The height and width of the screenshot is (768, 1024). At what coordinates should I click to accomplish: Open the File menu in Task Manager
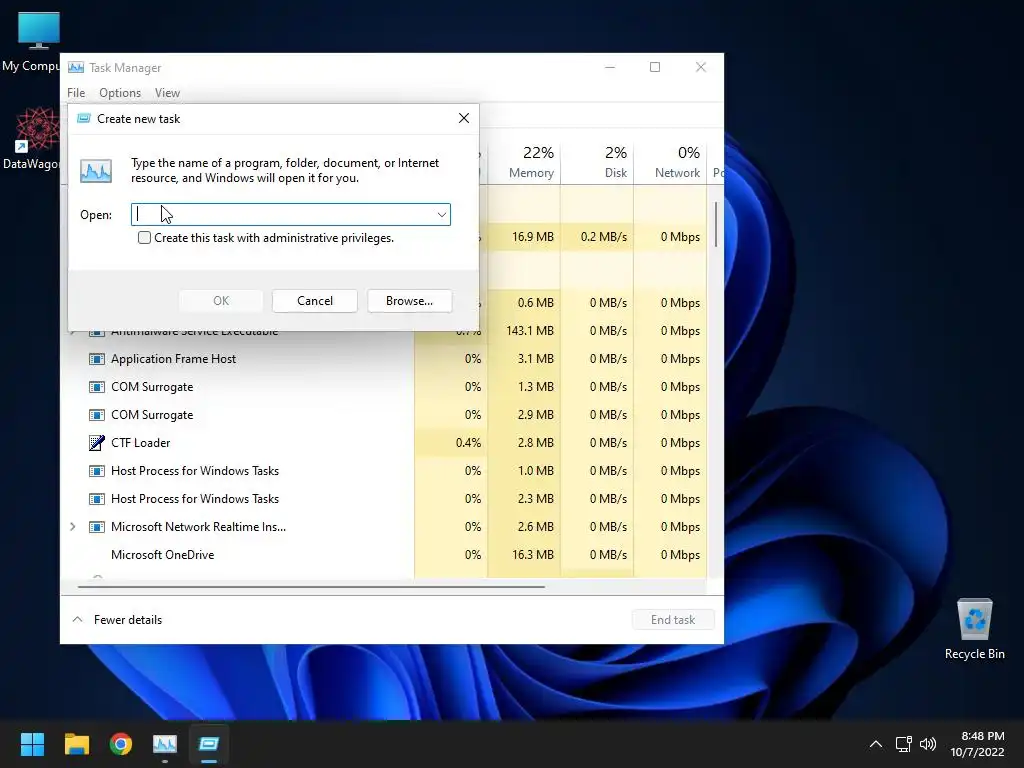pyautogui.click(x=76, y=93)
